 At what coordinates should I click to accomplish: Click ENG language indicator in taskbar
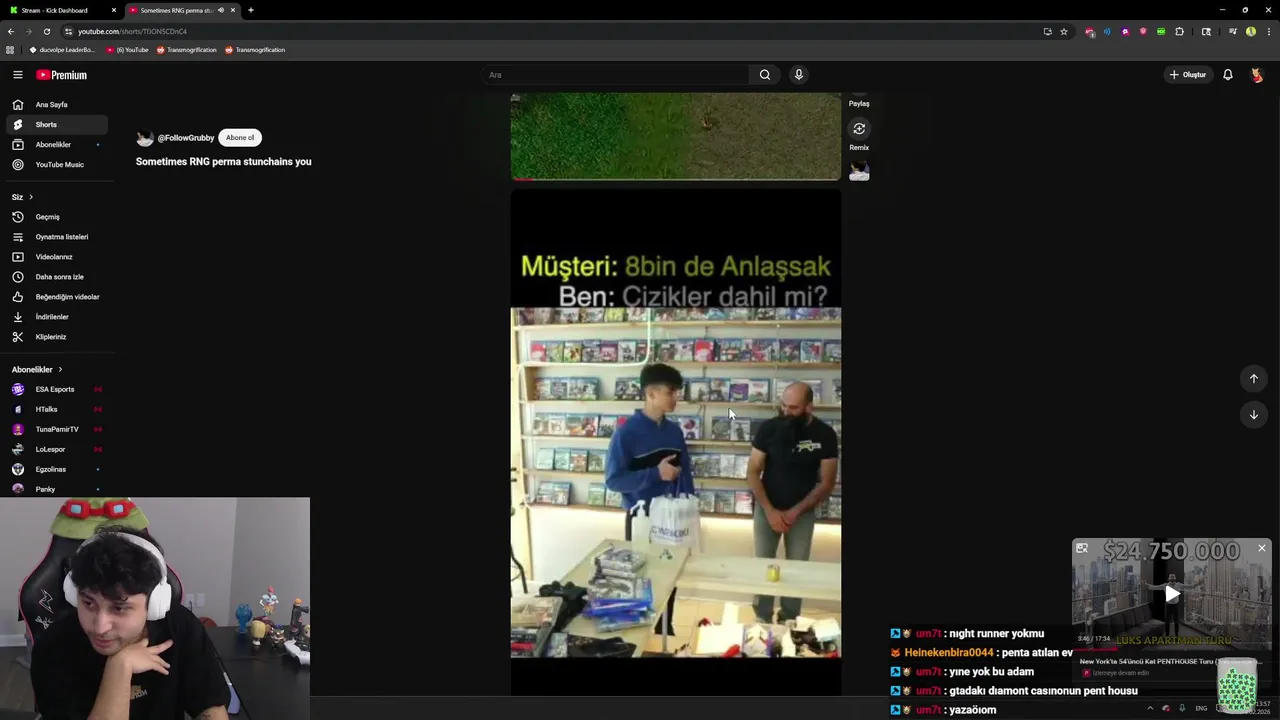point(1201,708)
